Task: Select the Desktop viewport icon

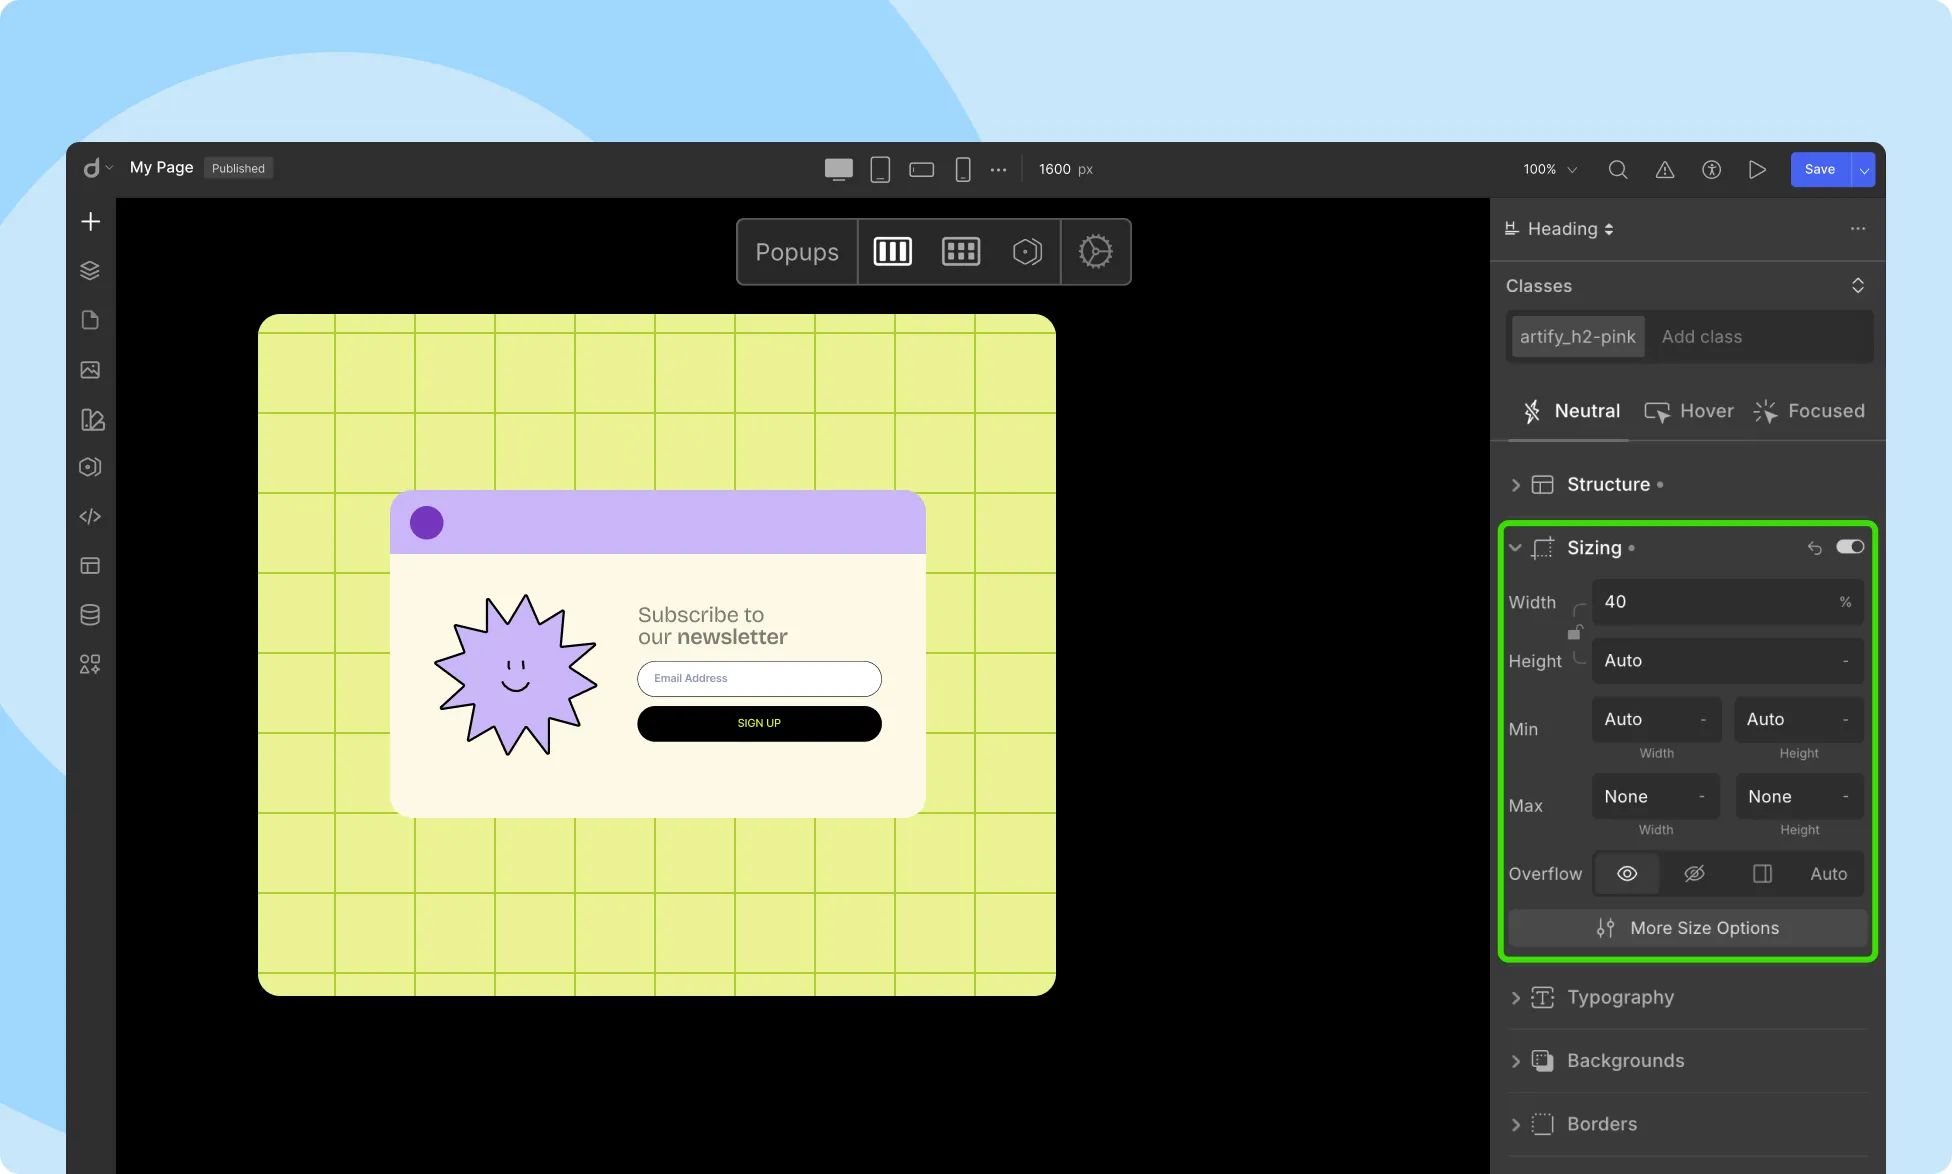Action: (x=839, y=169)
